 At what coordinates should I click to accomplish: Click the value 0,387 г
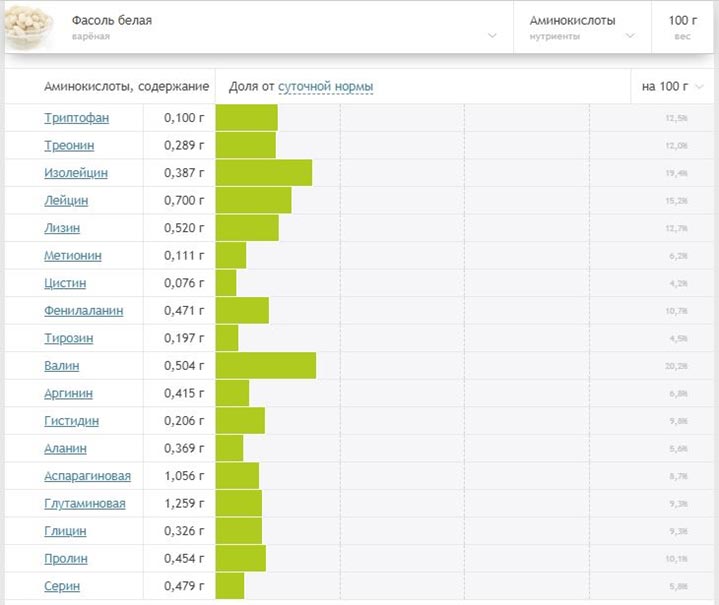pos(184,173)
